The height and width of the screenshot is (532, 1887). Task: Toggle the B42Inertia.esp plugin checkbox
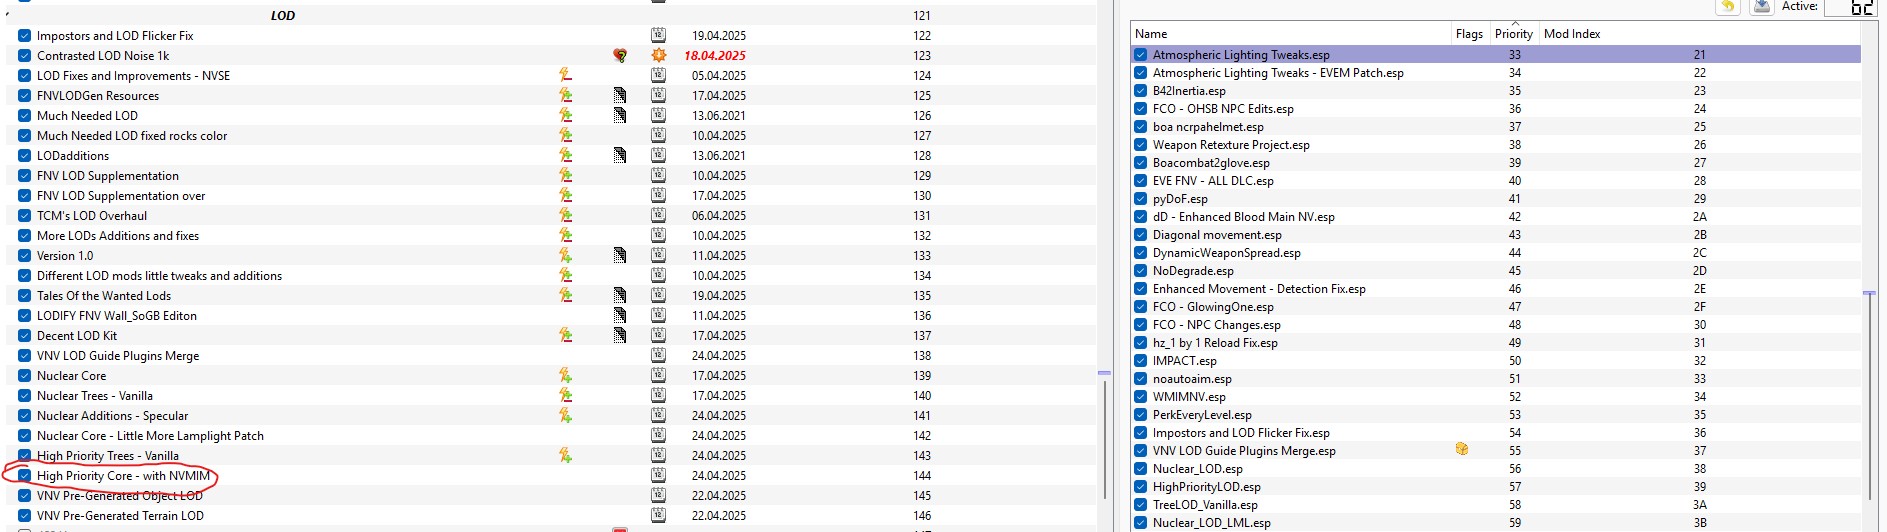[1140, 91]
